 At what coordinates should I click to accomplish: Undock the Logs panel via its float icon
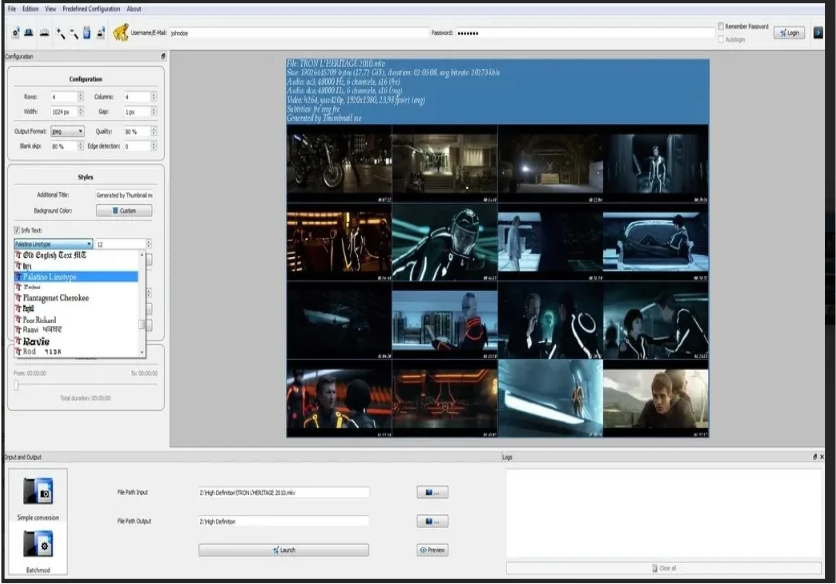coord(814,457)
